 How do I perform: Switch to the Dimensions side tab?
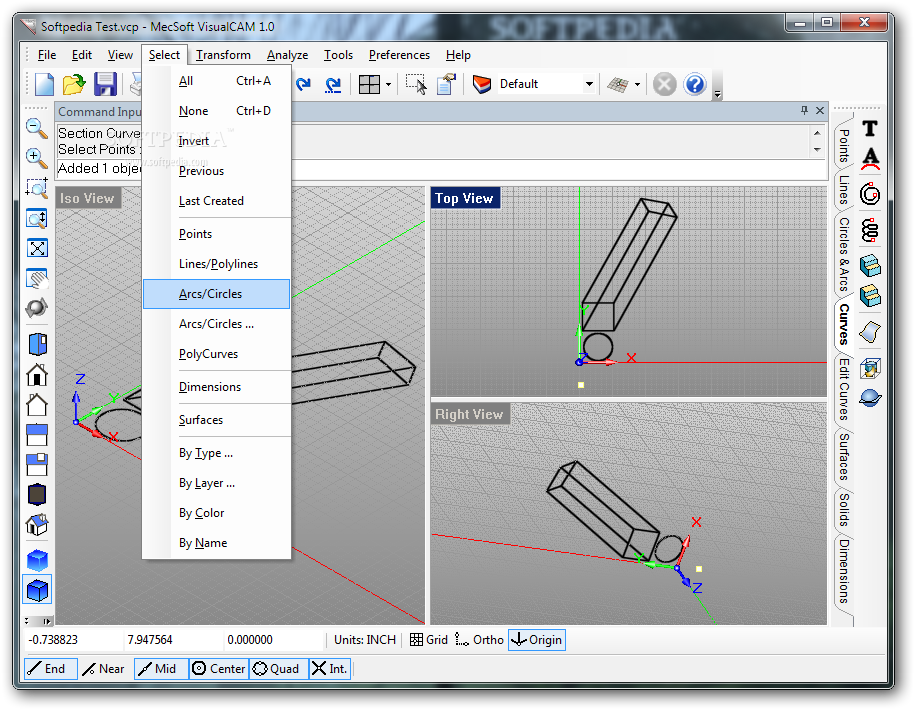click(844, 571)
